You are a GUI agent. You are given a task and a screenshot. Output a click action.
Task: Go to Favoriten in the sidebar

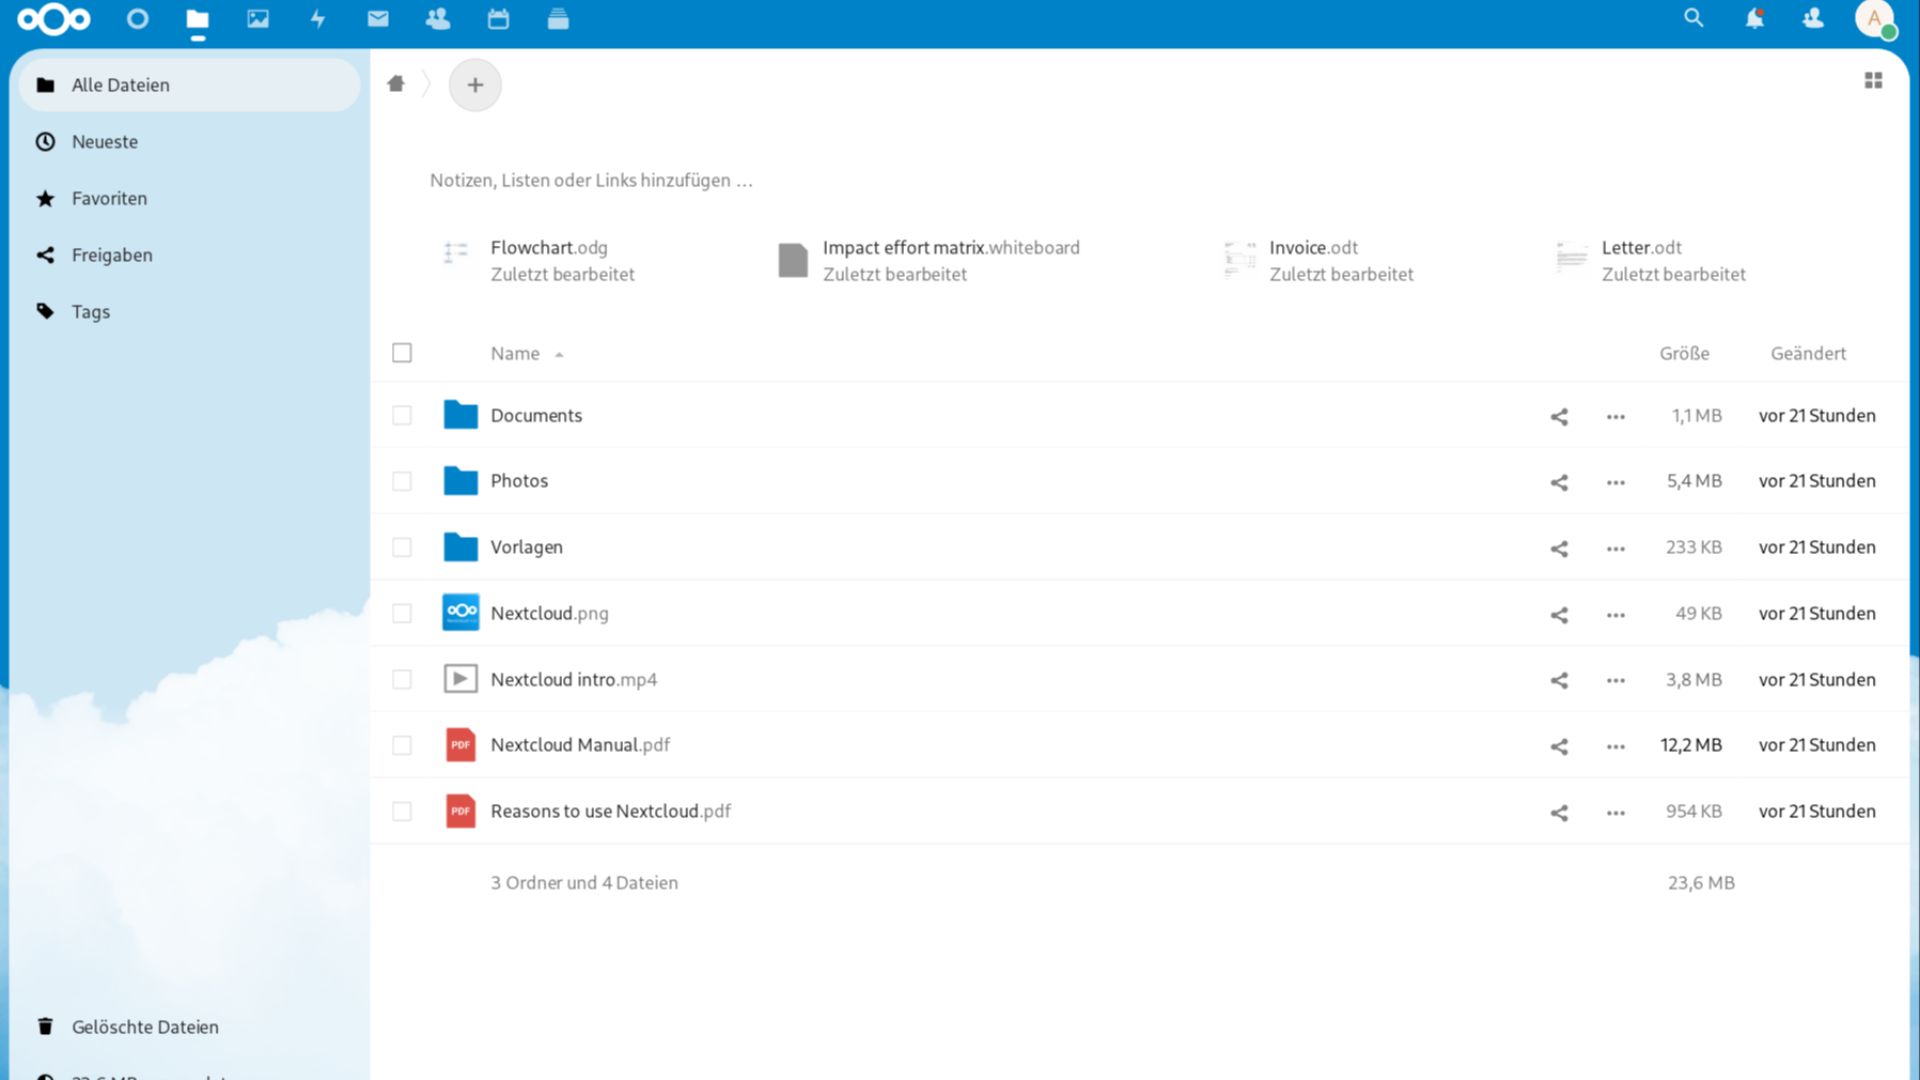coord(108,198)
